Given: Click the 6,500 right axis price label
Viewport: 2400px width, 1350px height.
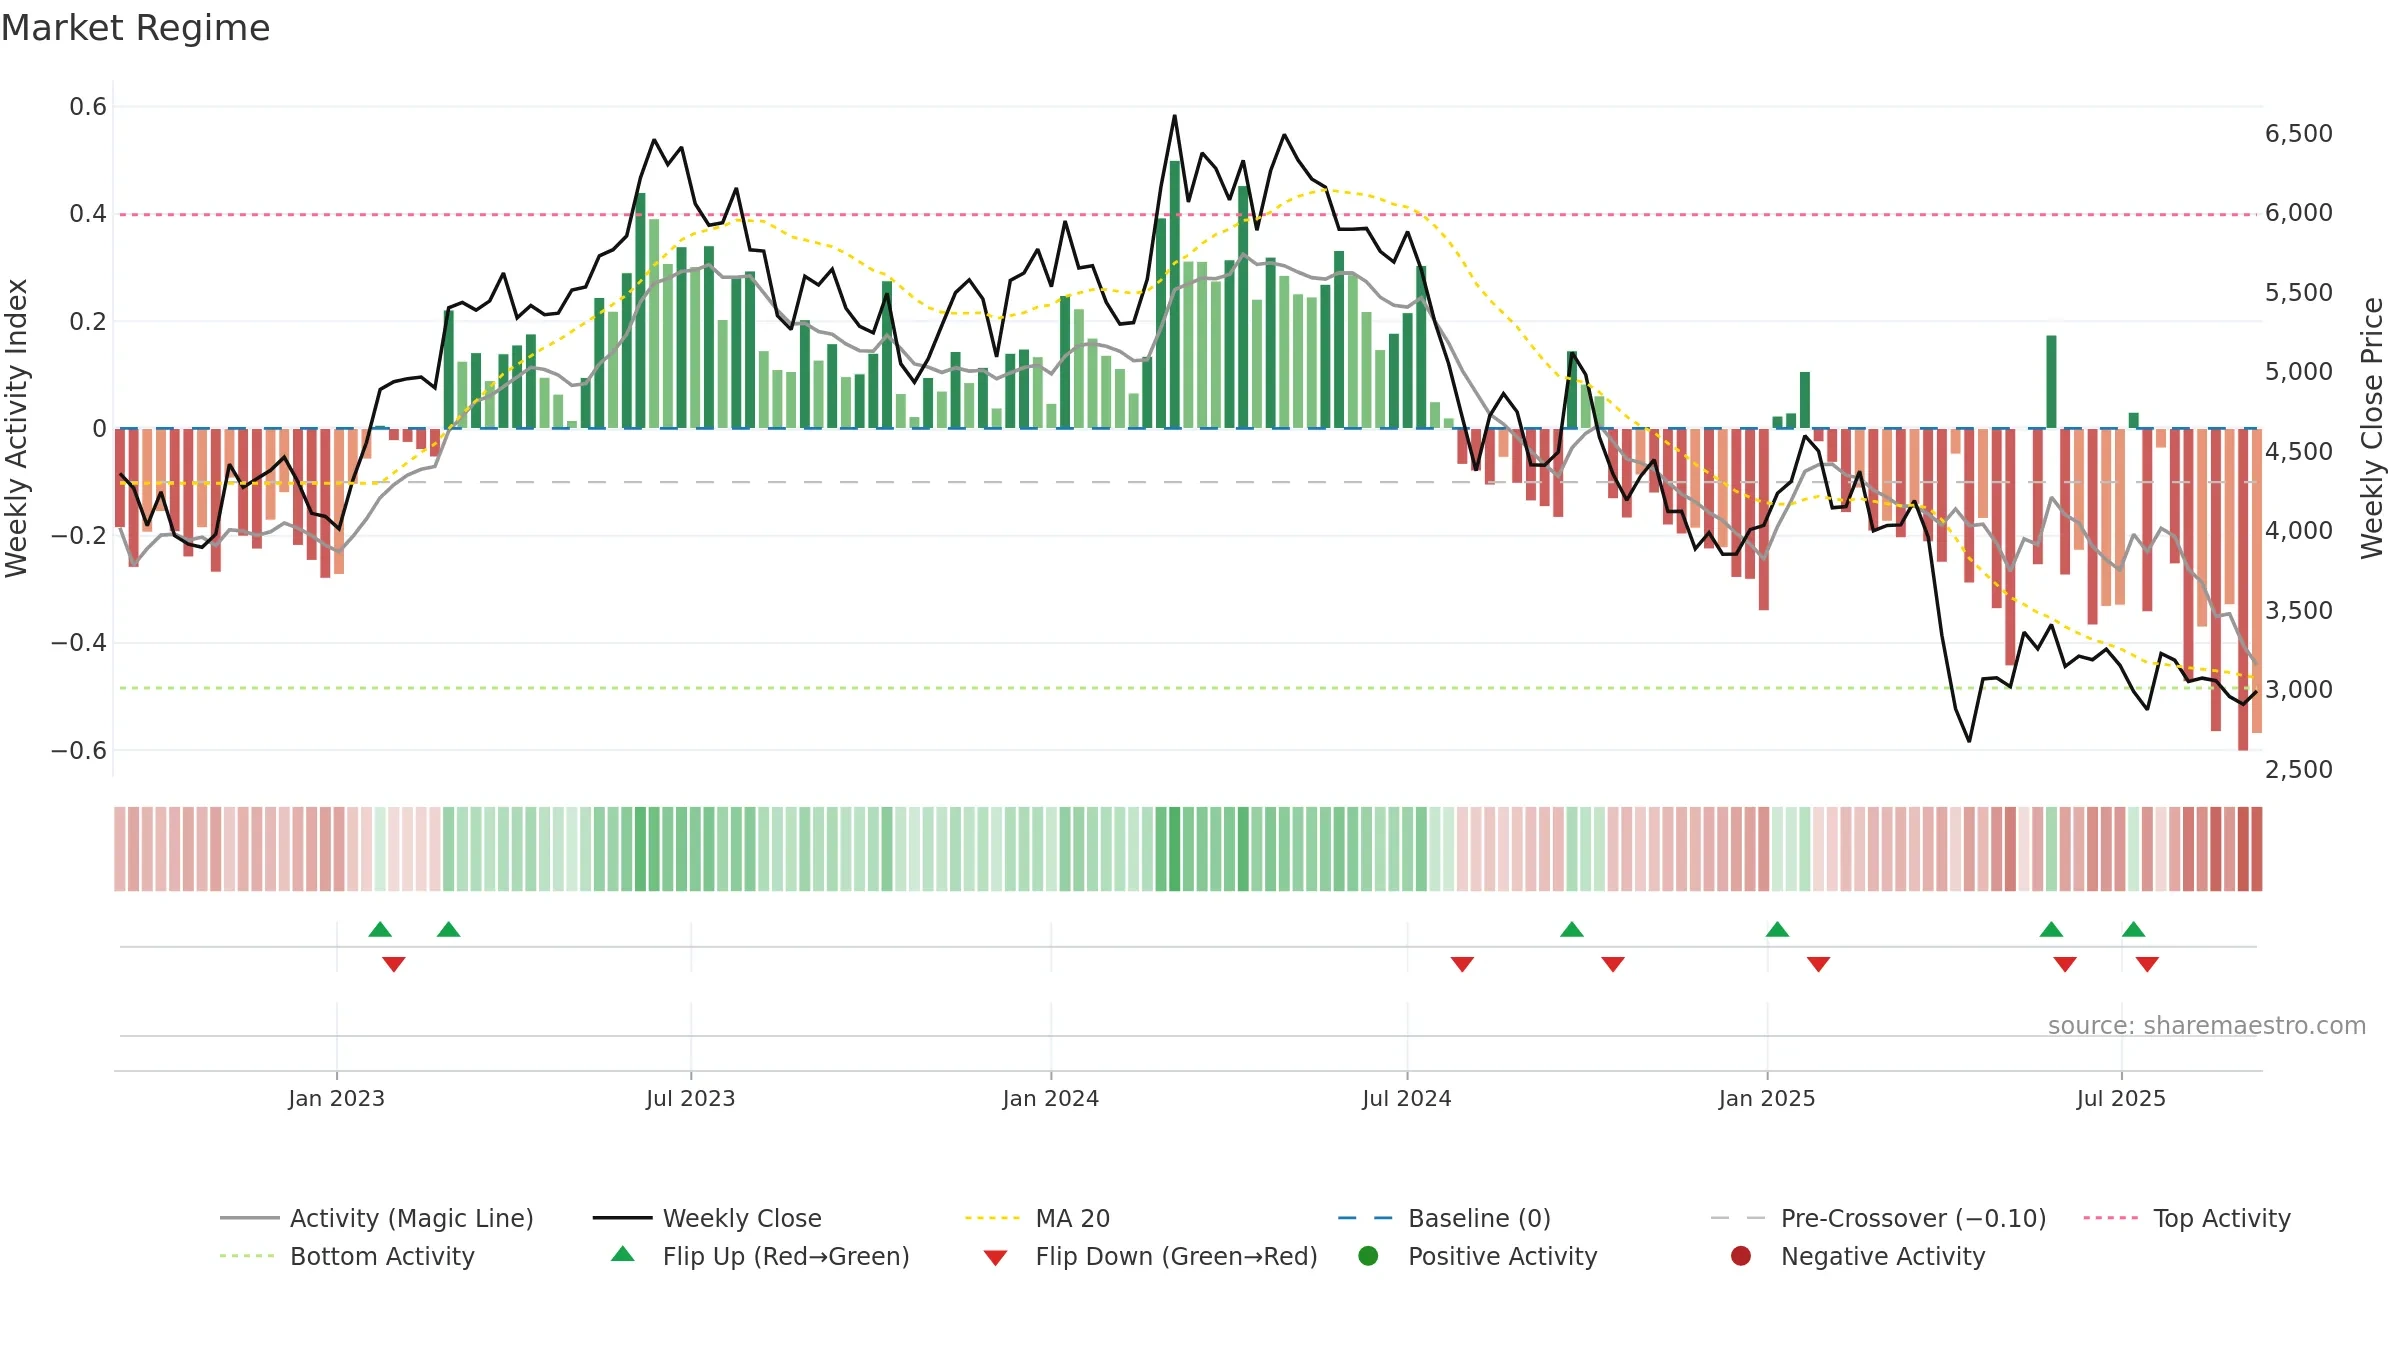Looking at the screenshot, I should click(x=2299, y=133).
